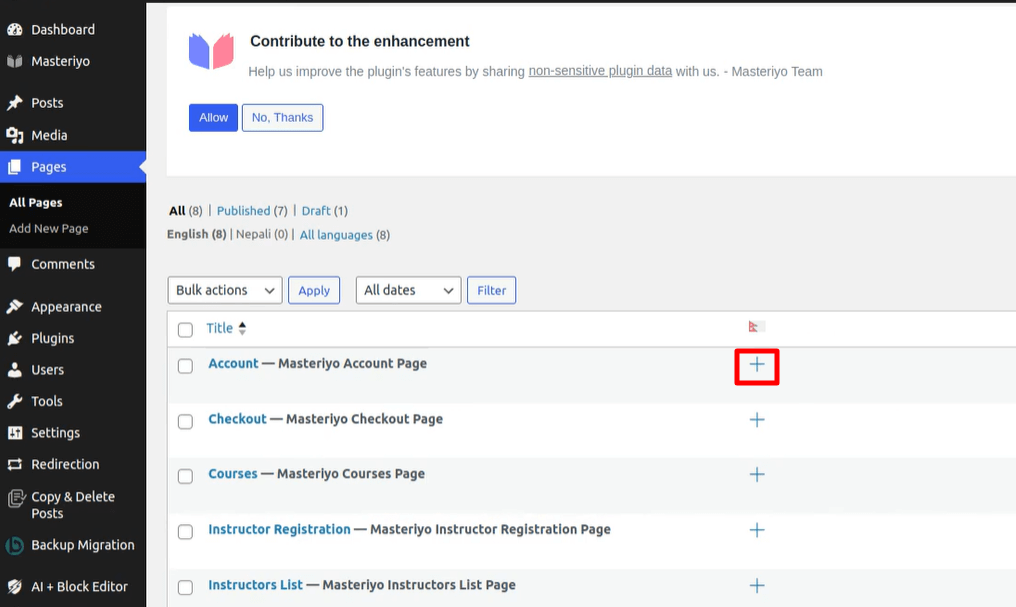Check the Instructors List row checkbox
Screen dimensions: 1016x607
185,588
